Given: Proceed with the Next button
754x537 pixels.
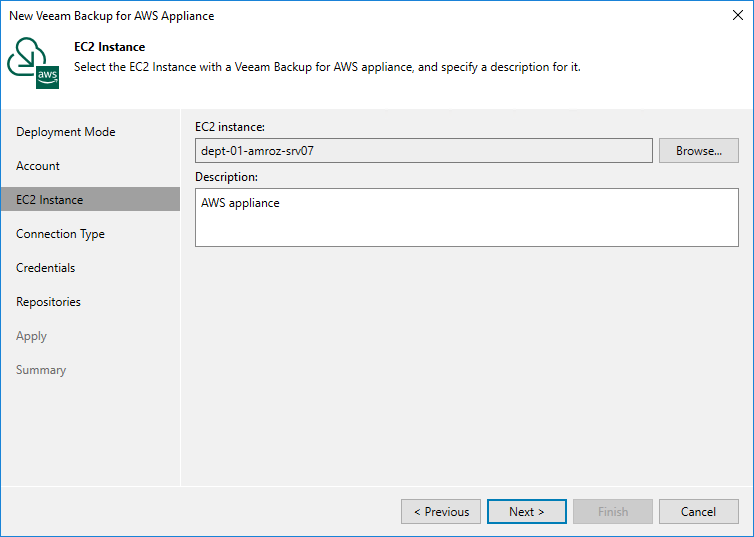Looking at the screenshot, I should (x=527, y=512).
